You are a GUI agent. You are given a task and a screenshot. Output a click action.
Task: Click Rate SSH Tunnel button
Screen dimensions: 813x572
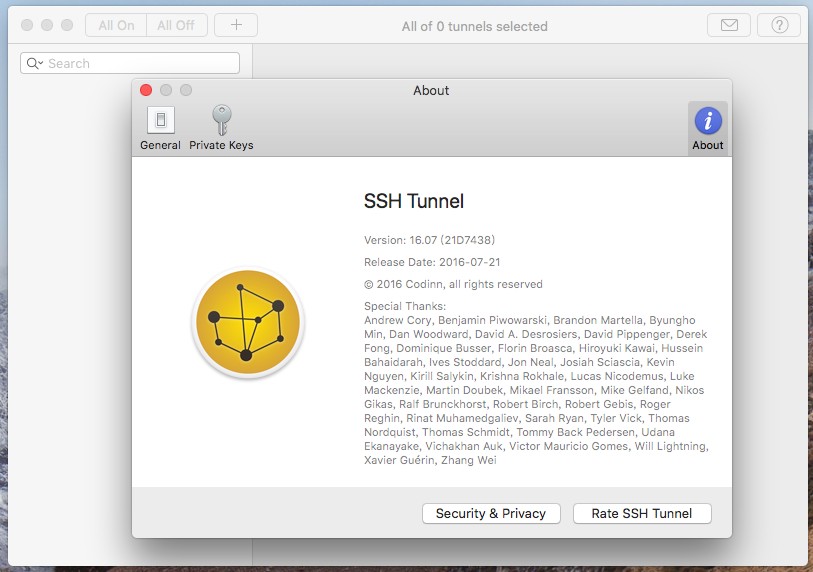click(x=642, y=513)
